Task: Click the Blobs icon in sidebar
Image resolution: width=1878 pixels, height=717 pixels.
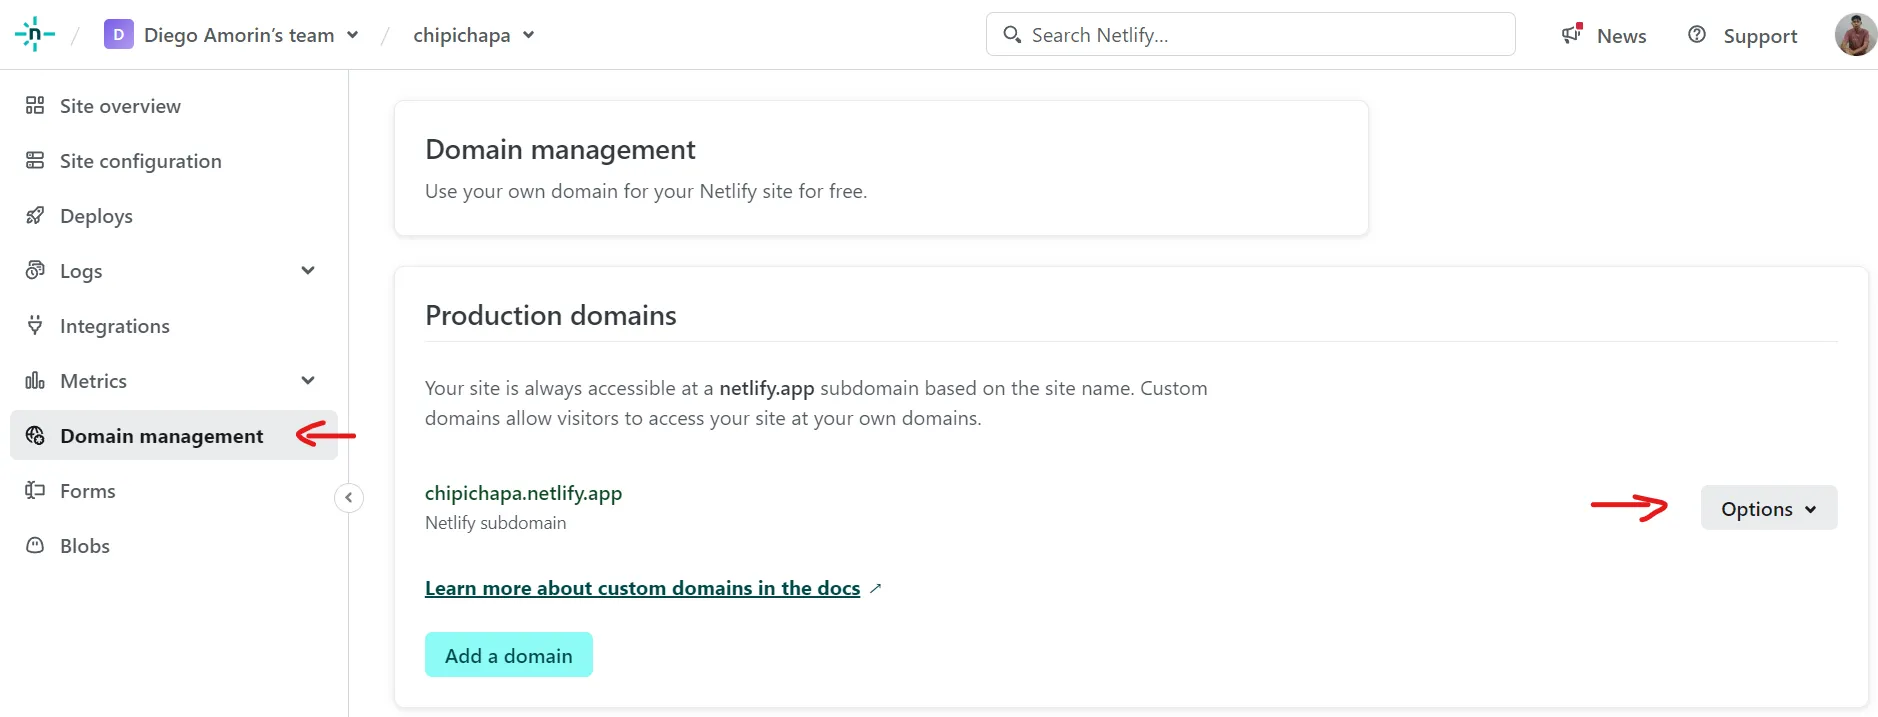Action: (35, 545)
